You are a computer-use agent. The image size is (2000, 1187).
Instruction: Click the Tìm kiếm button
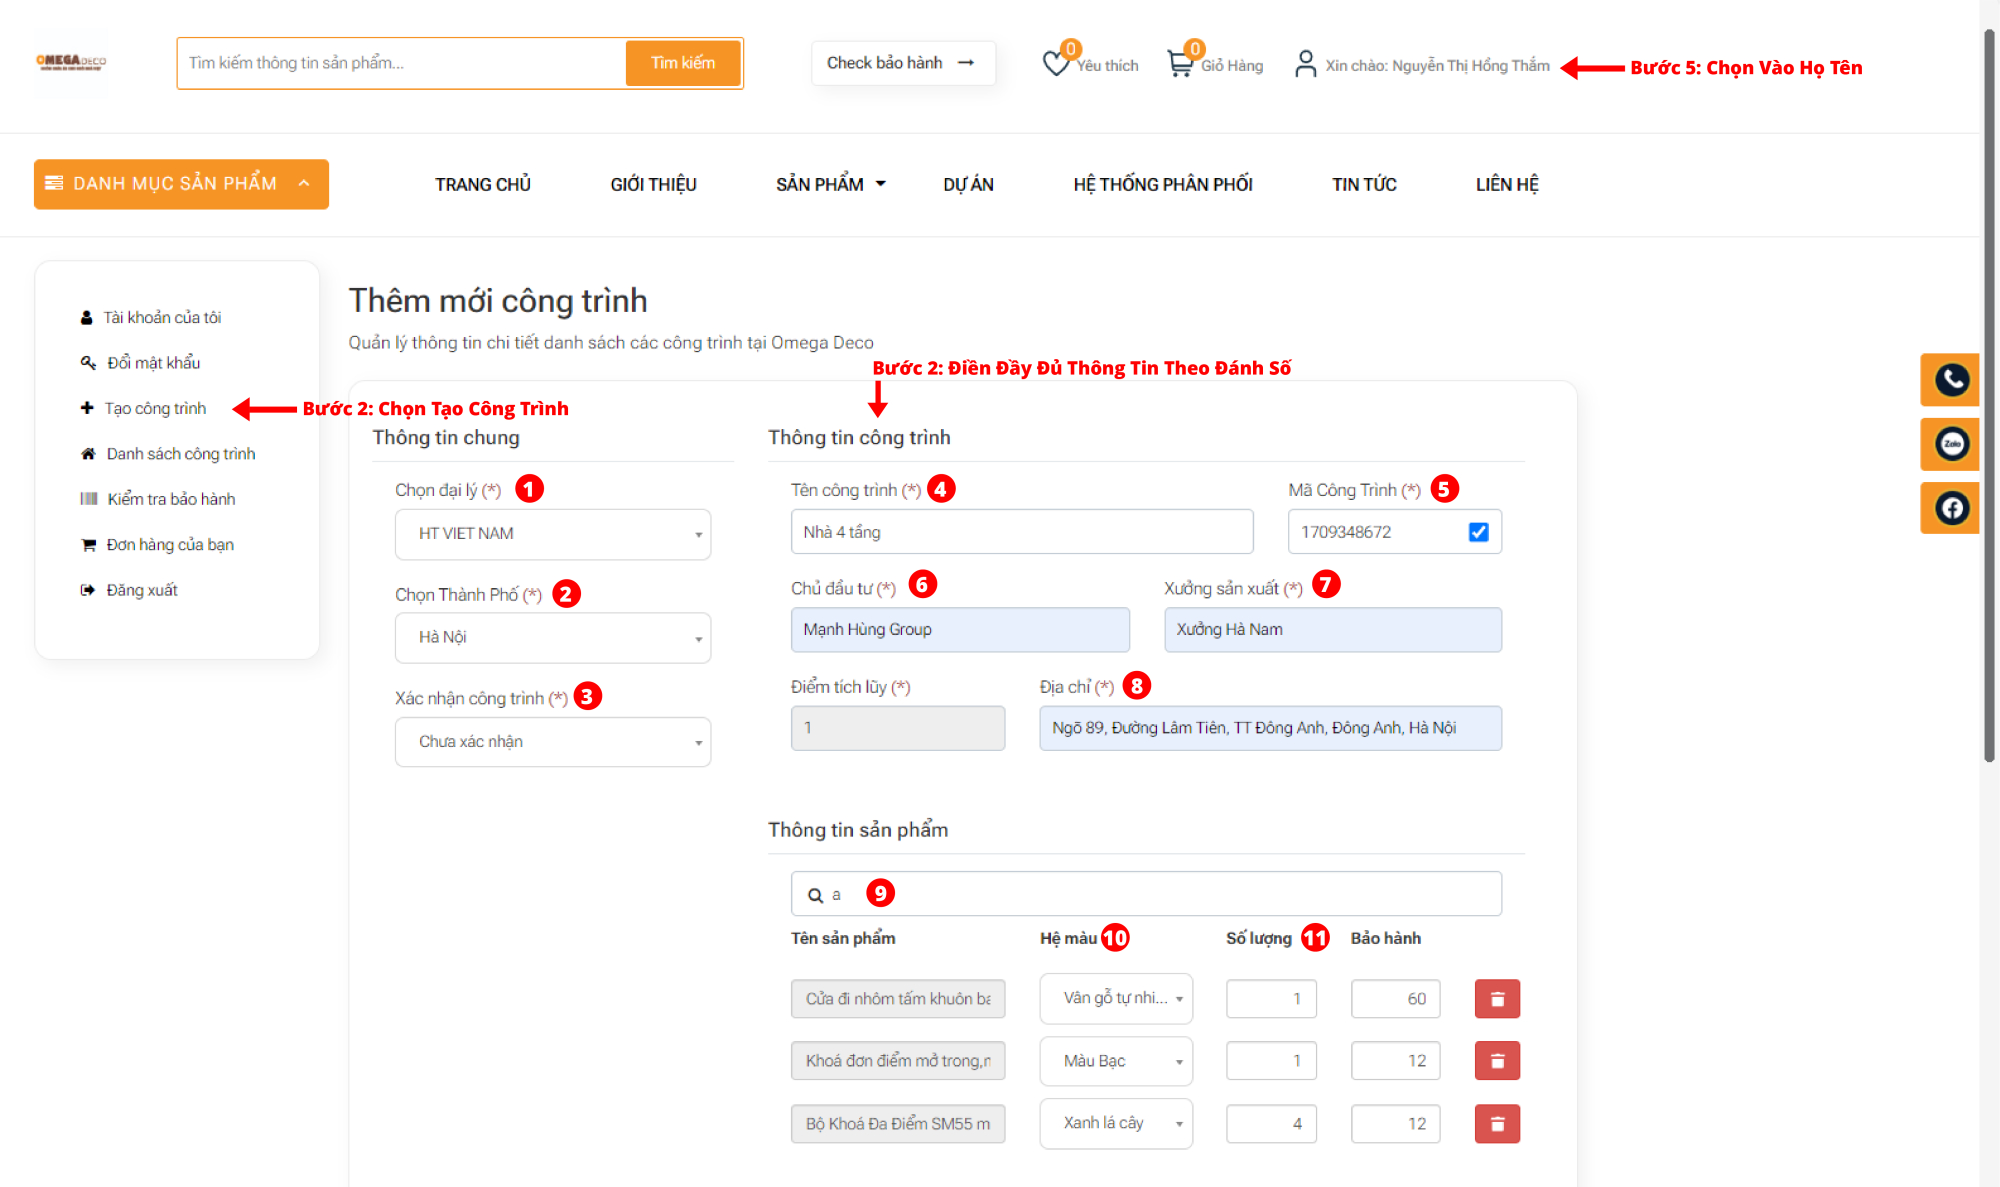[683, 63]
